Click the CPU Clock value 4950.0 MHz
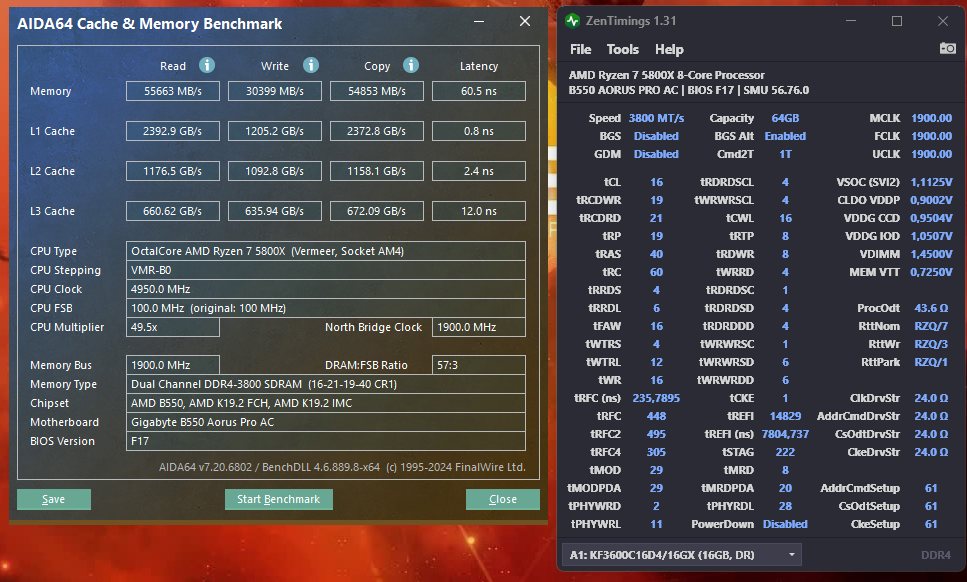 [x=326, y=289]
